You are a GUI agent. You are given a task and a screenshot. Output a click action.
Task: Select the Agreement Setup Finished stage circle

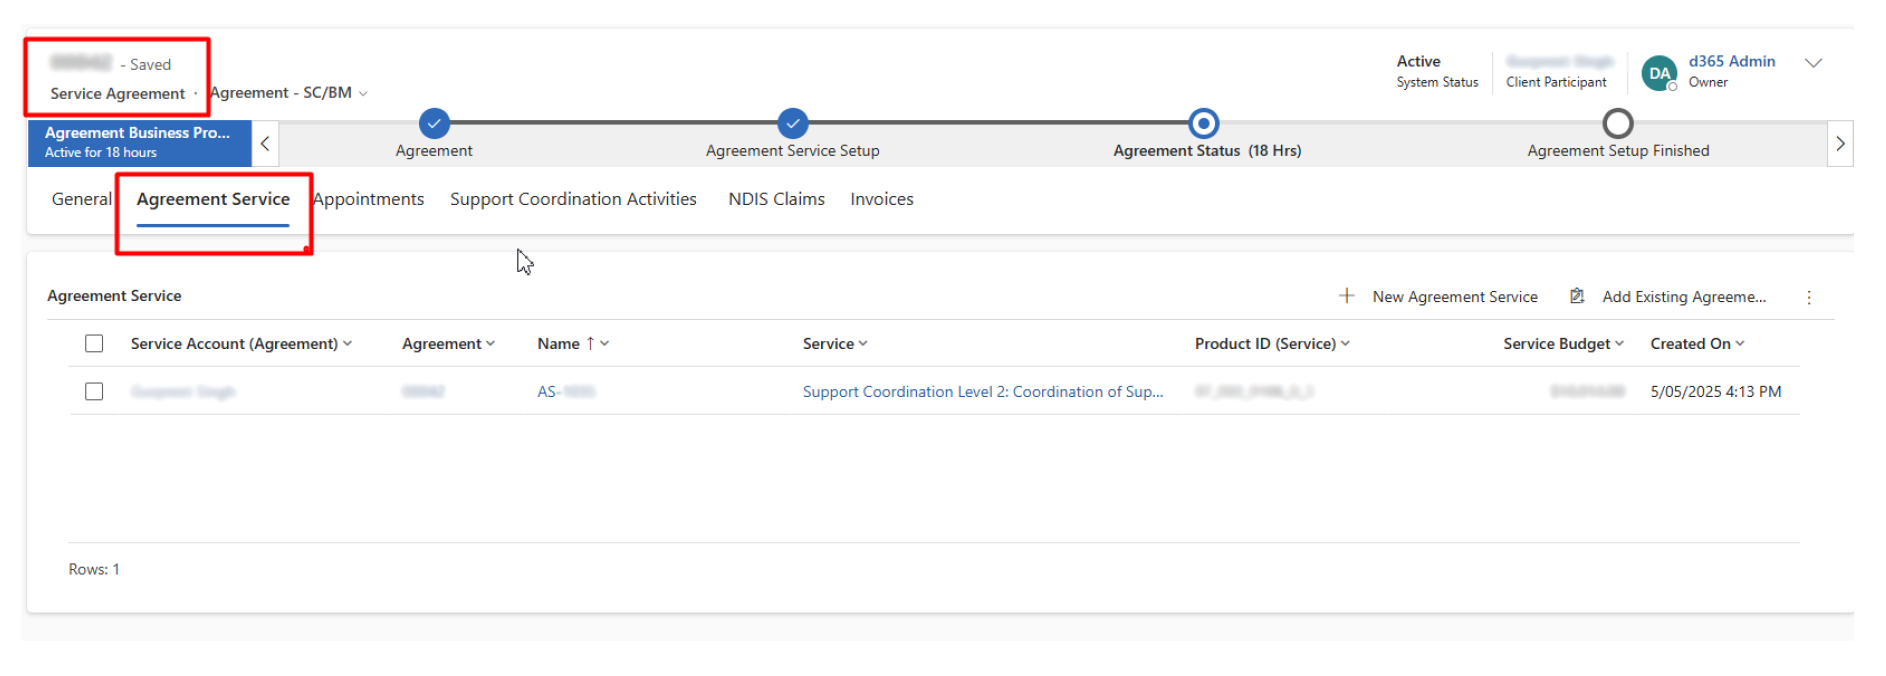pyautogui.click(x=1617, y=123)
